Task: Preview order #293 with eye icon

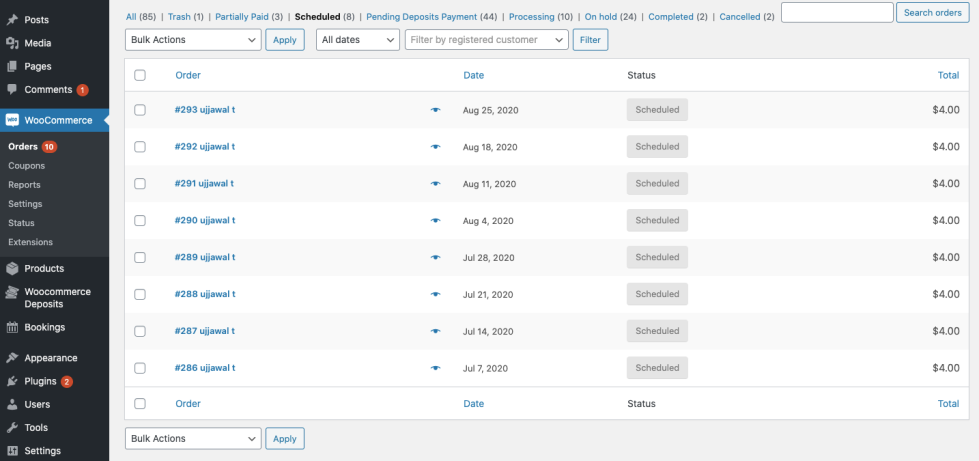Action: pyautogui.click(x=435, y=110)
